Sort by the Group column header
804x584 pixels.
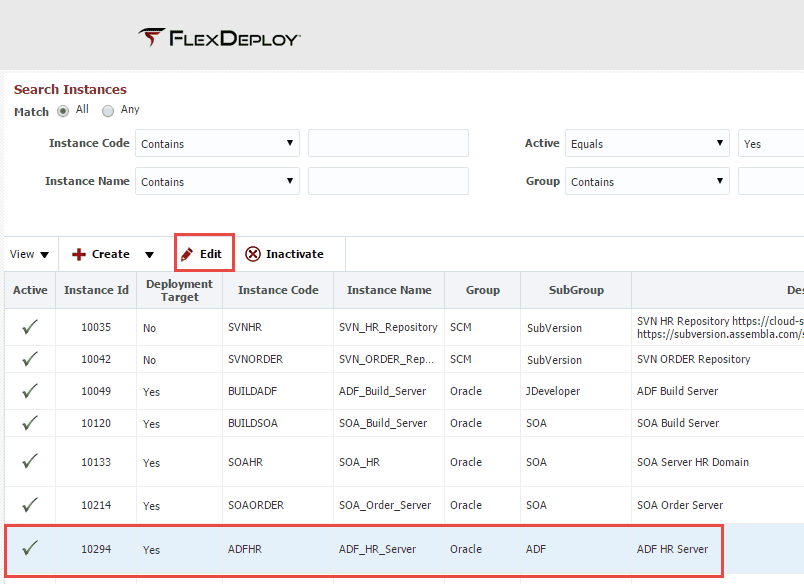[483, 290]
